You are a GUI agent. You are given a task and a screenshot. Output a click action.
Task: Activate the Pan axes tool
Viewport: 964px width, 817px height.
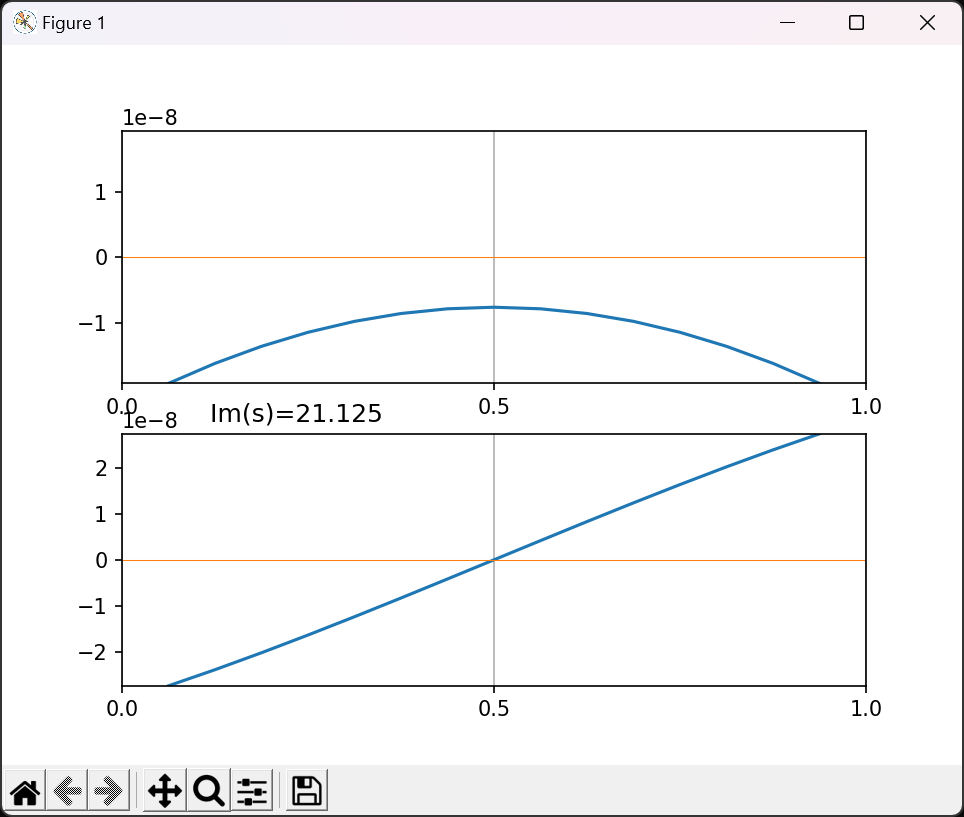pyautogui.click(x=165, y=791)
